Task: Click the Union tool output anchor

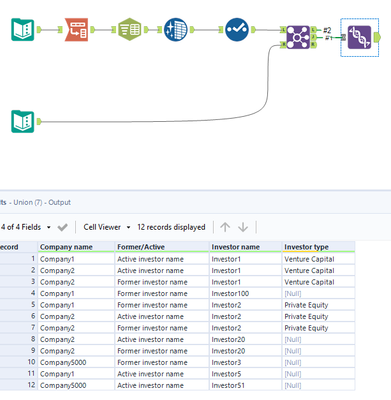Action: 378,37
